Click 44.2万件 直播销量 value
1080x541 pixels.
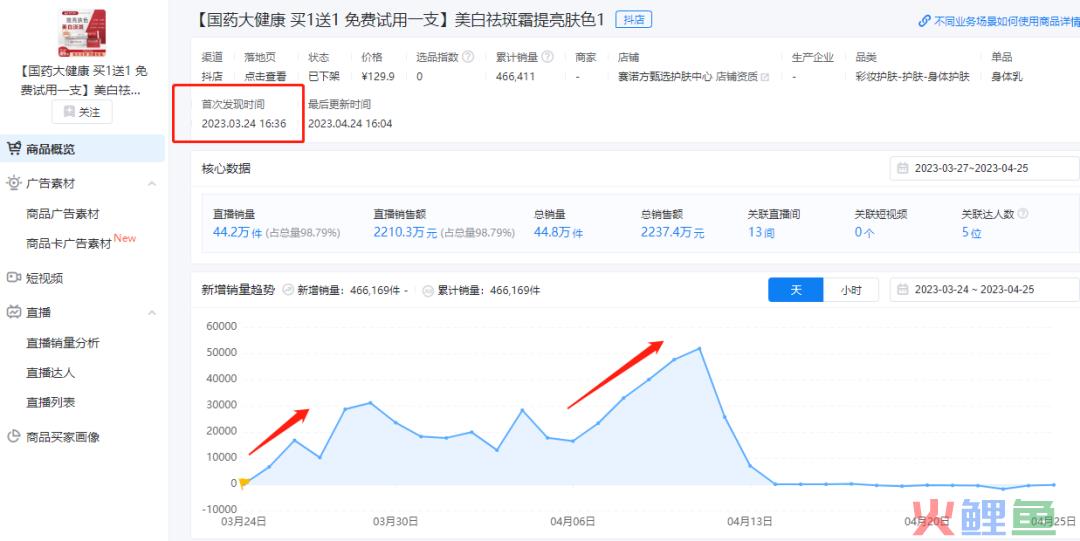tap(238, 233)
